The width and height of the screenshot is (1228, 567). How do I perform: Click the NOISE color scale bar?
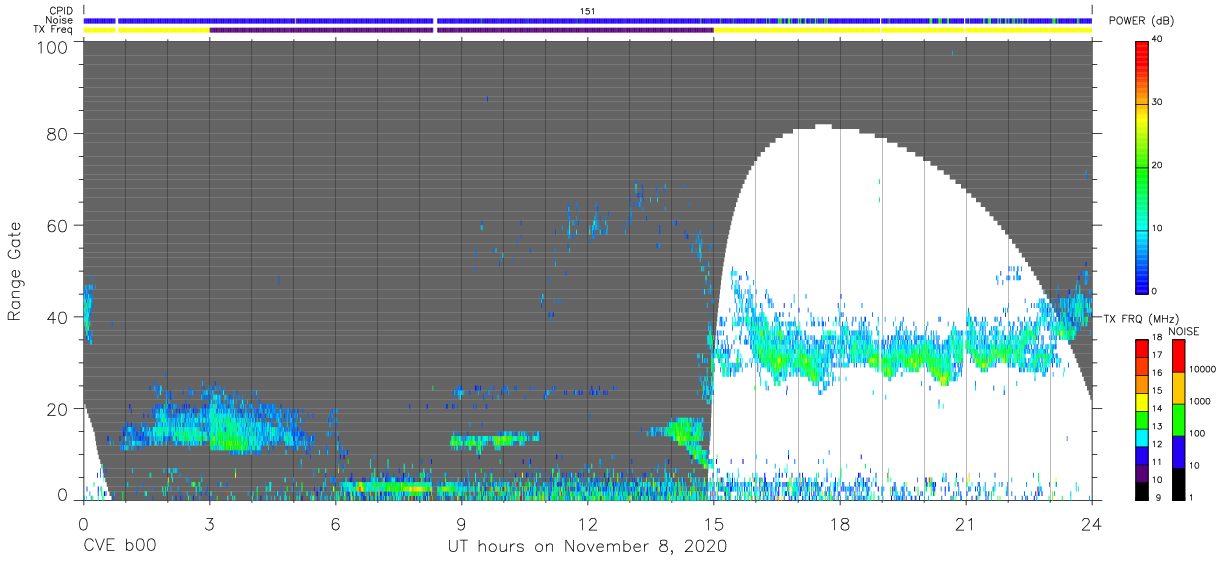(x=1178, y=420)
